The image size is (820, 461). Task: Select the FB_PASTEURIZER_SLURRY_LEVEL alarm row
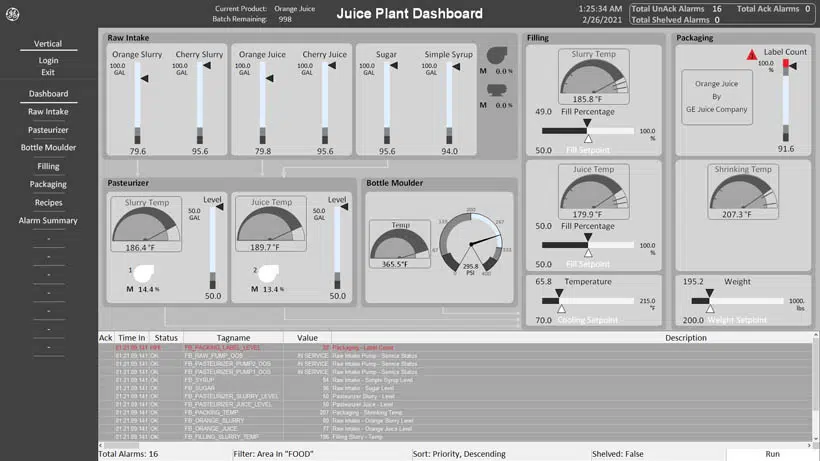(455, 396)
